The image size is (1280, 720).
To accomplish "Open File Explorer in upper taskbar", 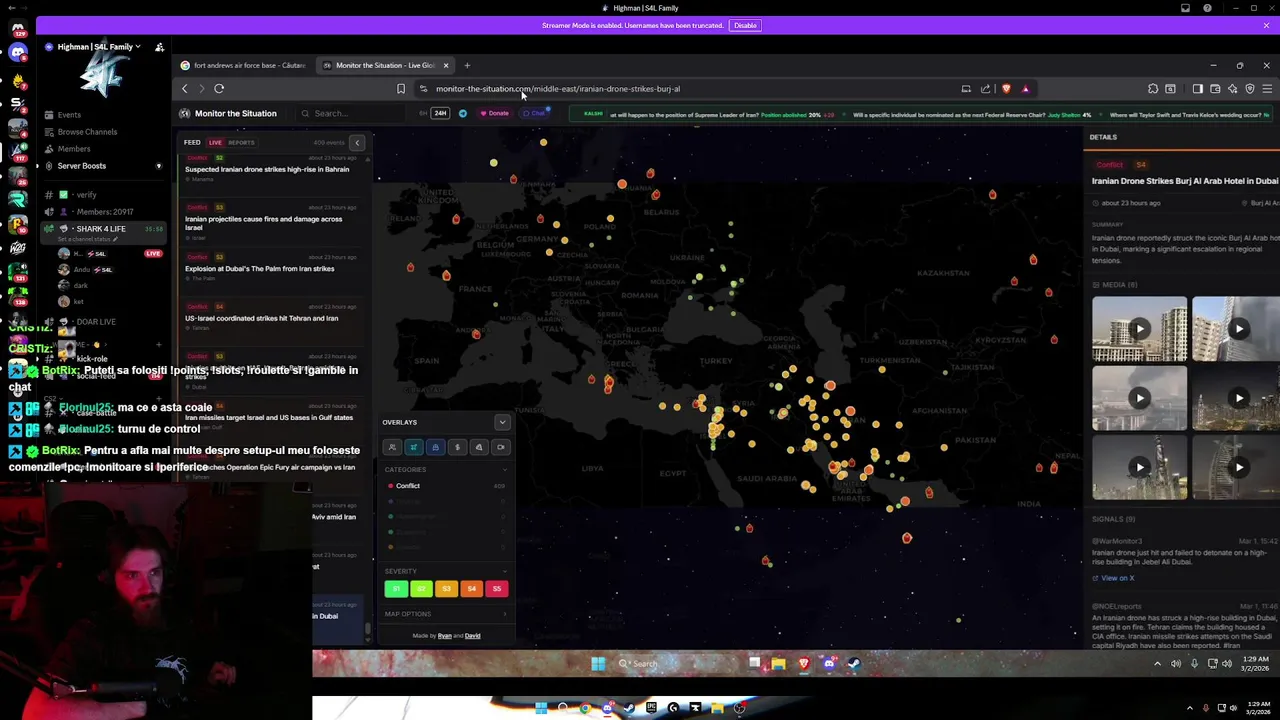I will pos(778,663).
